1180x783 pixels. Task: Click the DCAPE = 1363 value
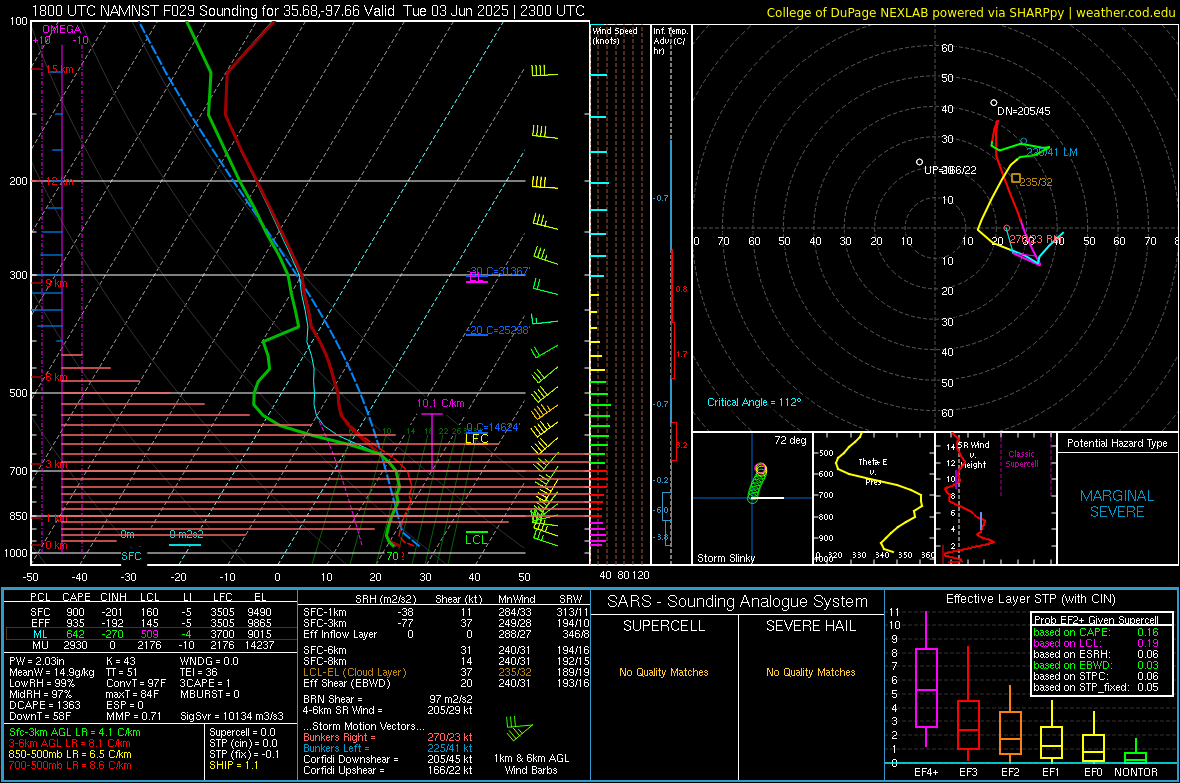coord(44,705)
